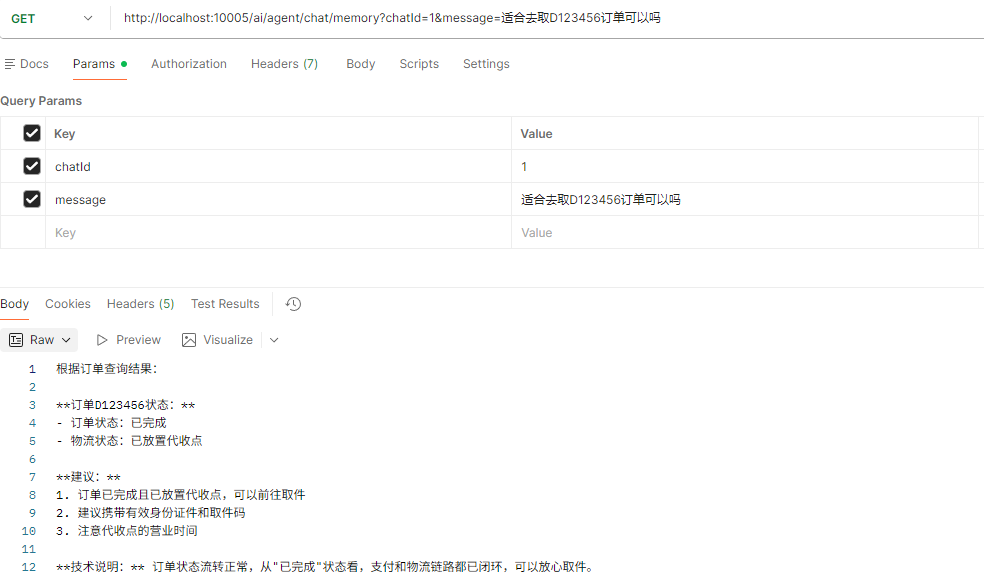The image size is (984, 580).
Task: Open the request Settings tab
Action: click(x=486, y=64)
